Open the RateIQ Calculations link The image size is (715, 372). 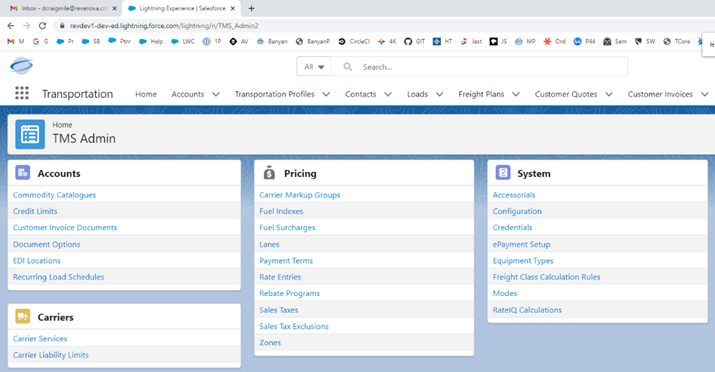point(527,310)
